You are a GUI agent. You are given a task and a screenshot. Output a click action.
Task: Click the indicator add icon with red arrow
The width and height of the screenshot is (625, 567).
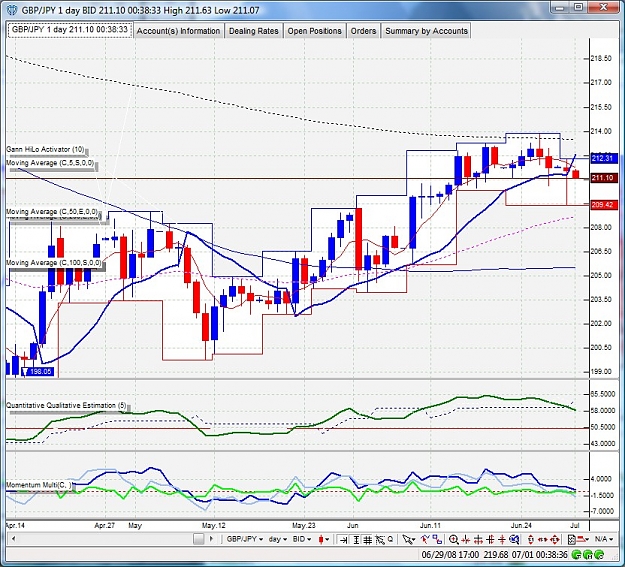[425, 539]
